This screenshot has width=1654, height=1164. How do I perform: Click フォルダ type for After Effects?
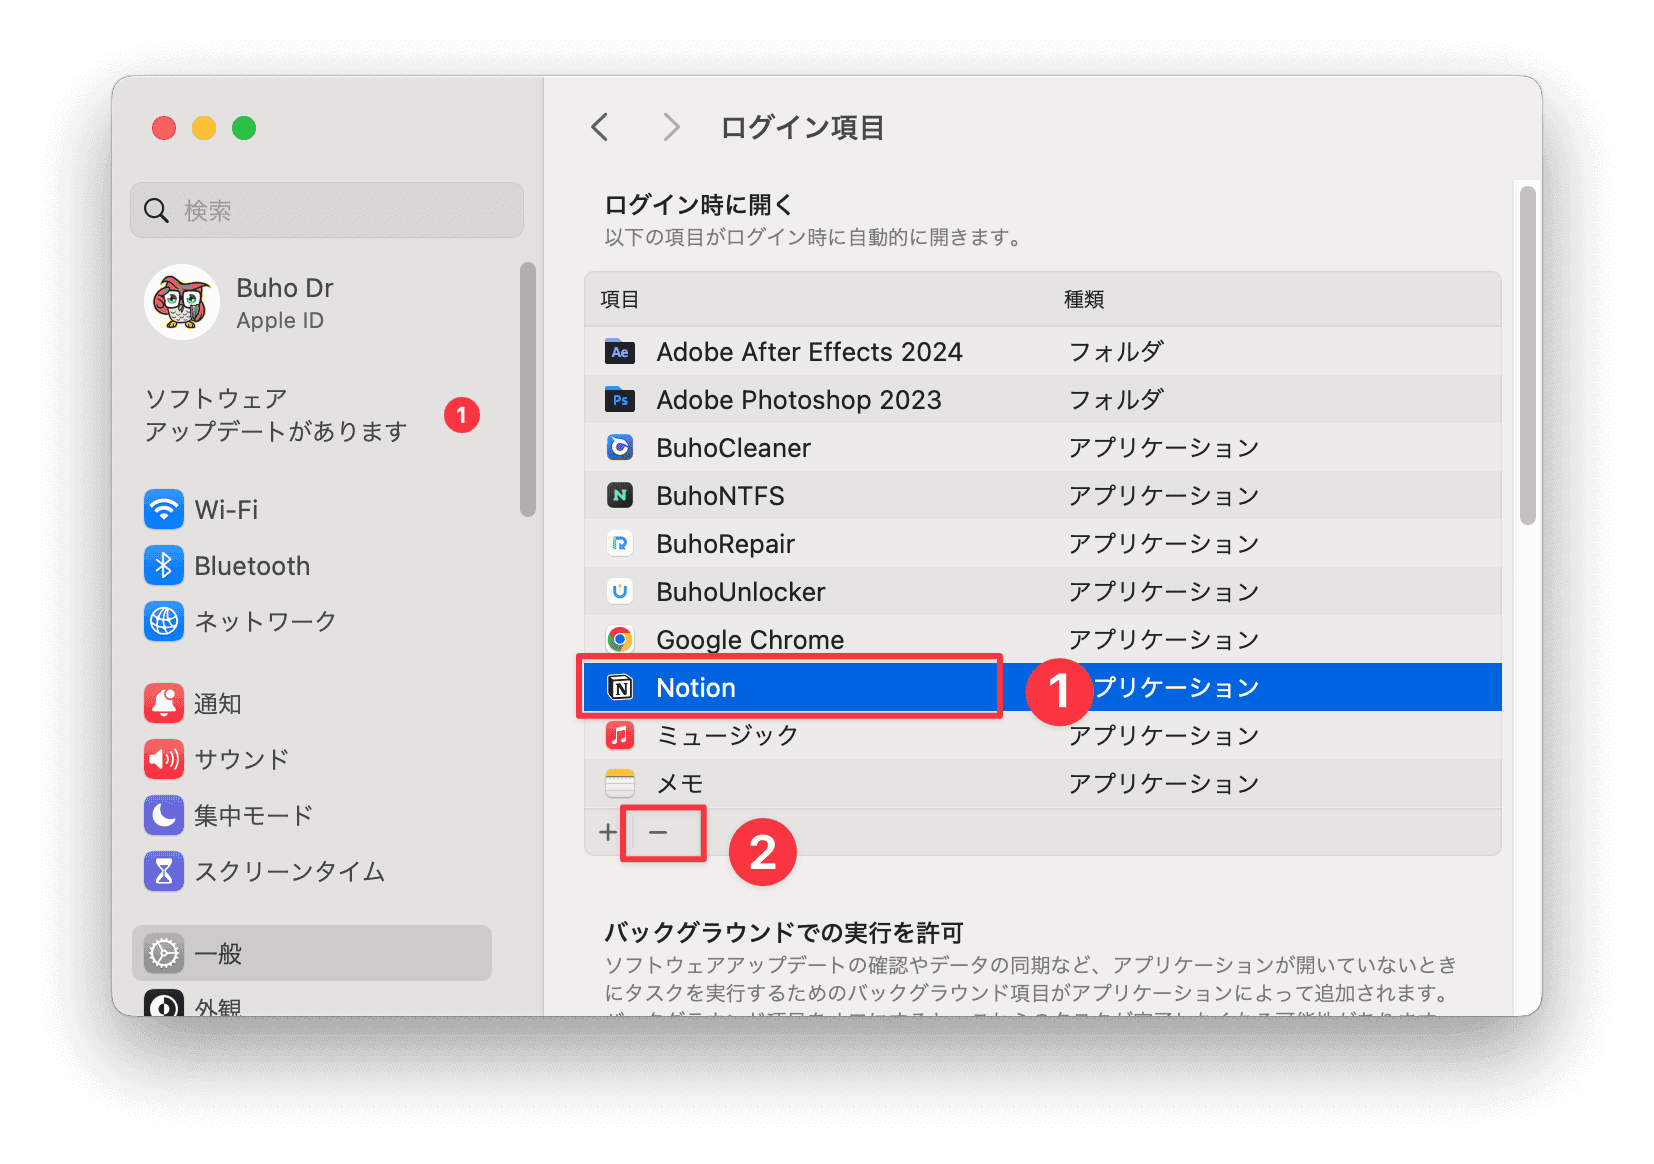[x=1116, y=352]
